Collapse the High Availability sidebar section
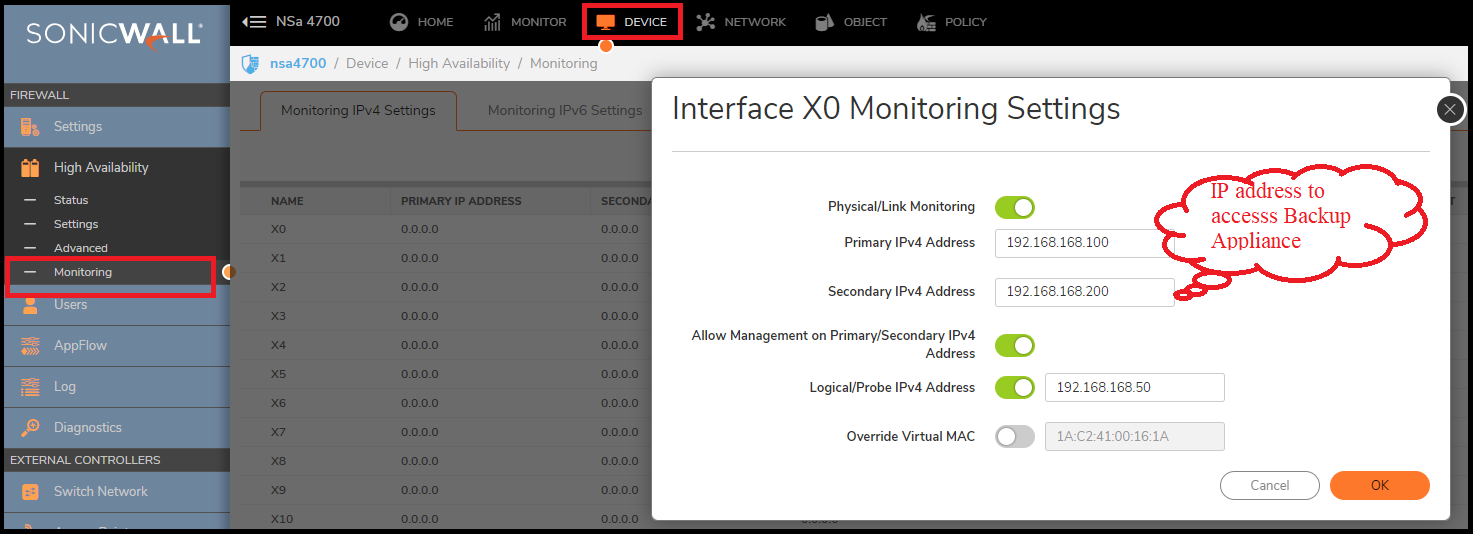1473x536 pixels. point(100,168)
